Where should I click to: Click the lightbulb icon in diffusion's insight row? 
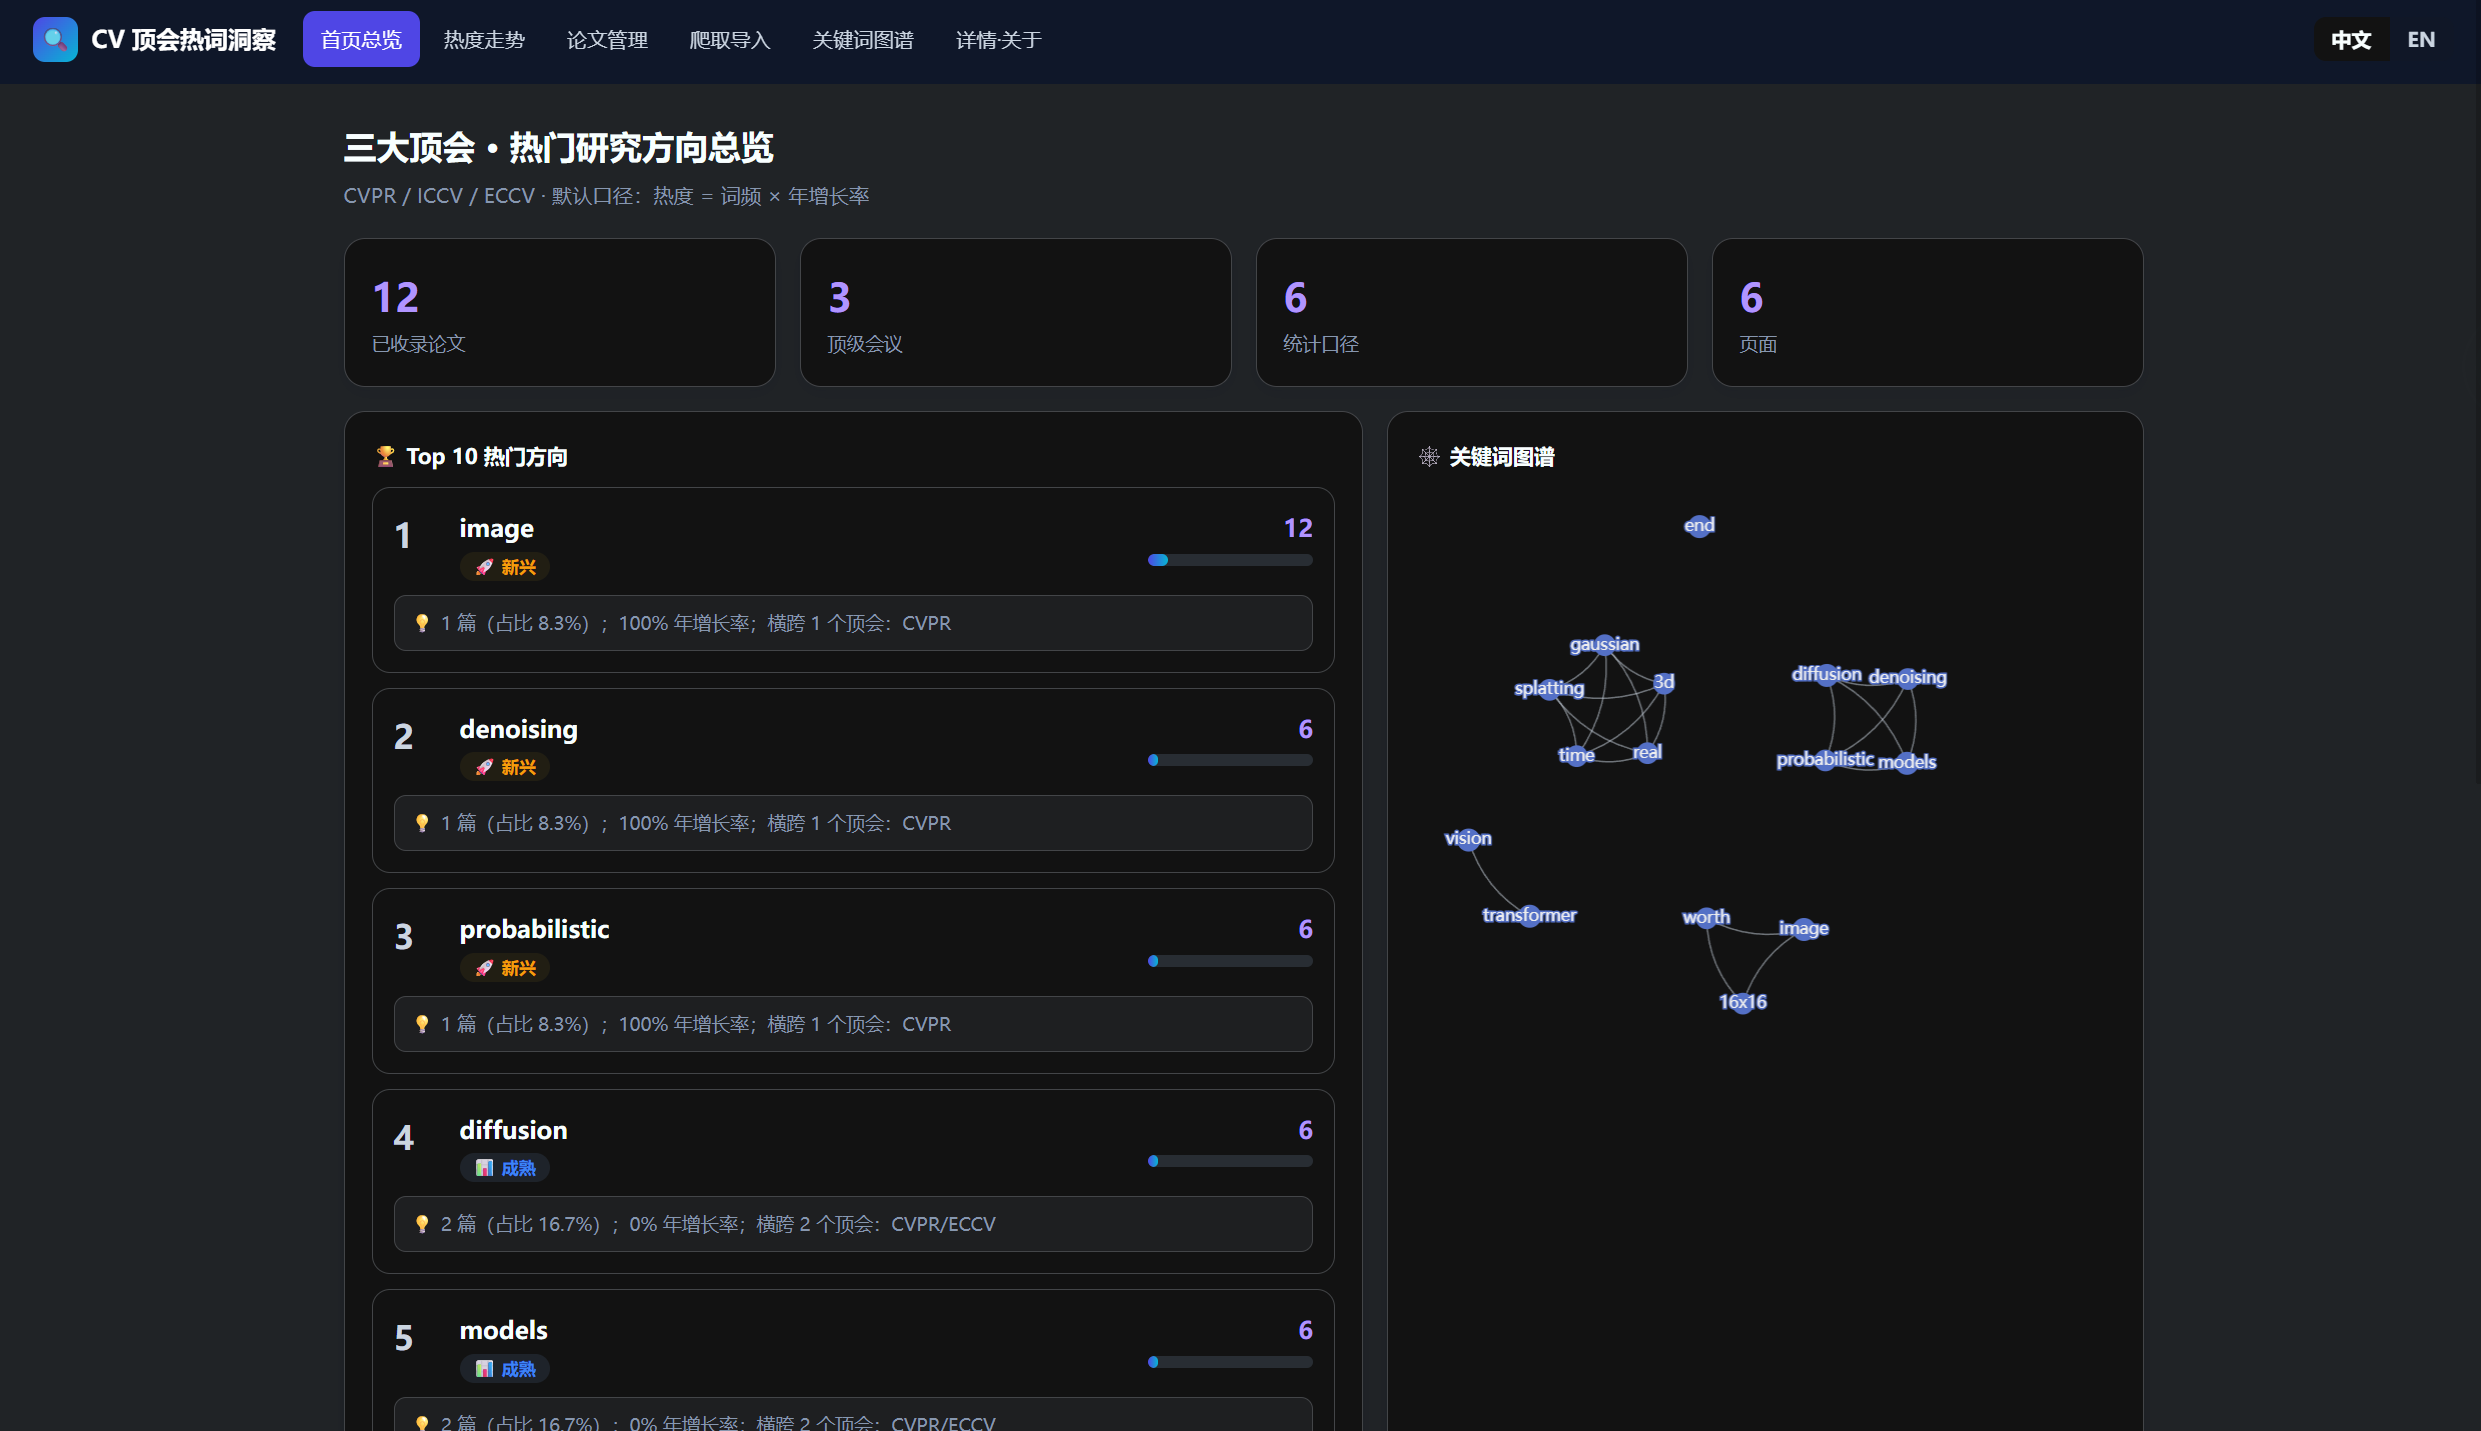(422, 1224)
